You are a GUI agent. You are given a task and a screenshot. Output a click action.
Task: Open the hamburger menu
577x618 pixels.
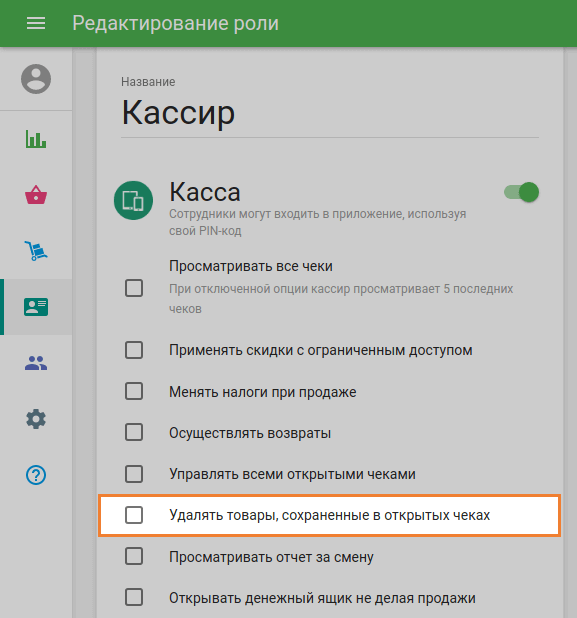click(x=36, y=24)
